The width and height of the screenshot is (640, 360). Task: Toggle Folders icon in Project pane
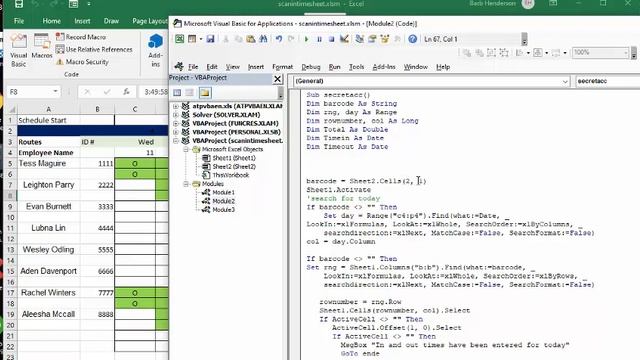pos(205,93)
